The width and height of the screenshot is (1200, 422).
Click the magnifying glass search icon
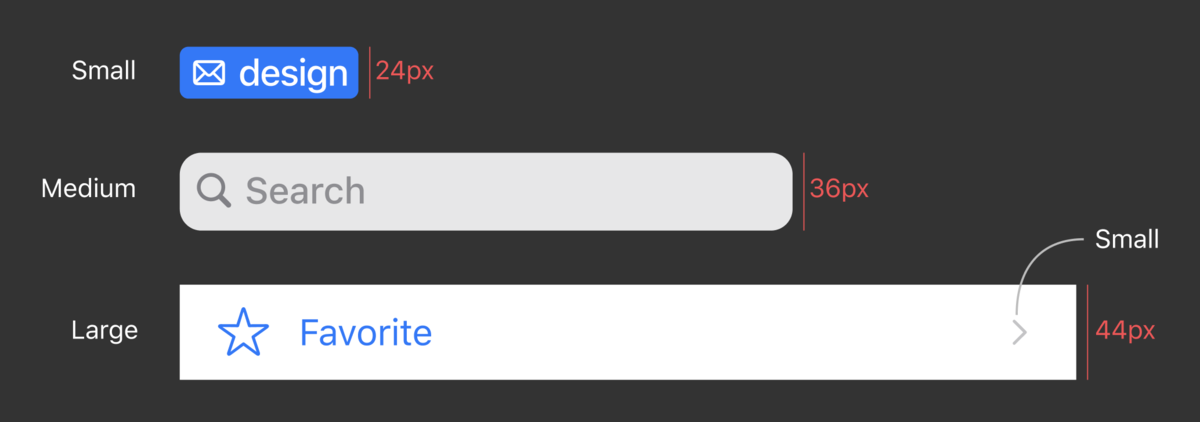[x=214, y=190]
